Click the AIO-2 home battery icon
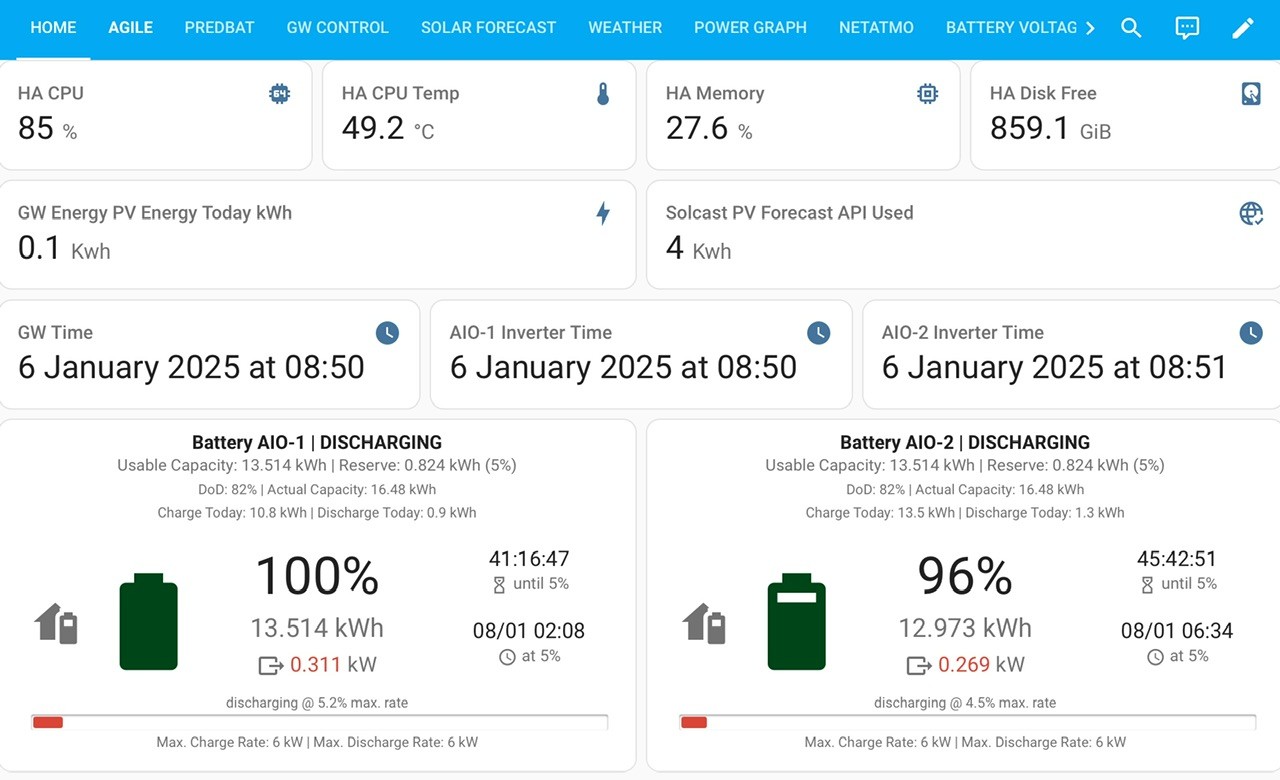 tap(704, 623)
